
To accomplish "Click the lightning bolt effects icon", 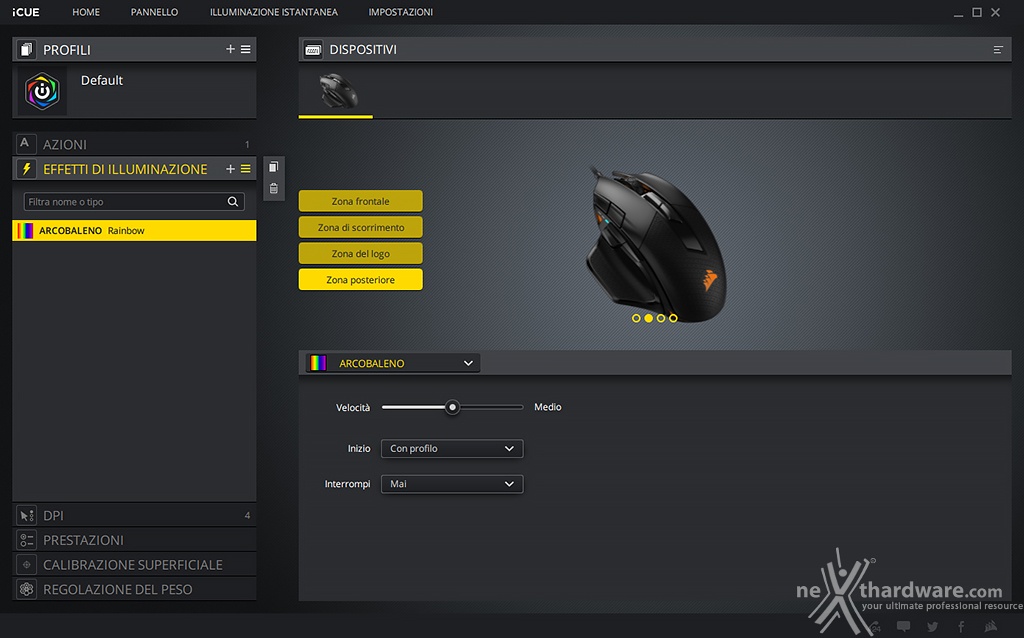I will (26, 169).
